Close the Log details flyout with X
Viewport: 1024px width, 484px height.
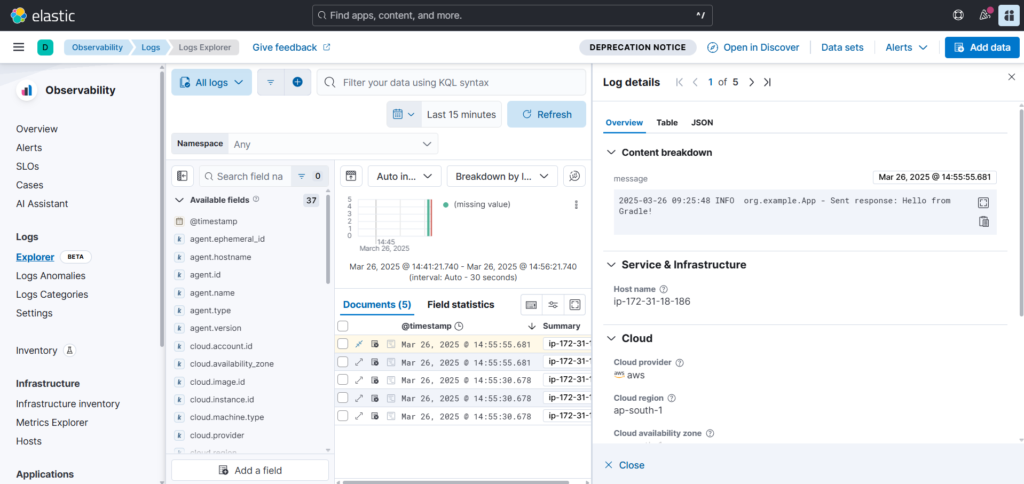coord(1012,77)
